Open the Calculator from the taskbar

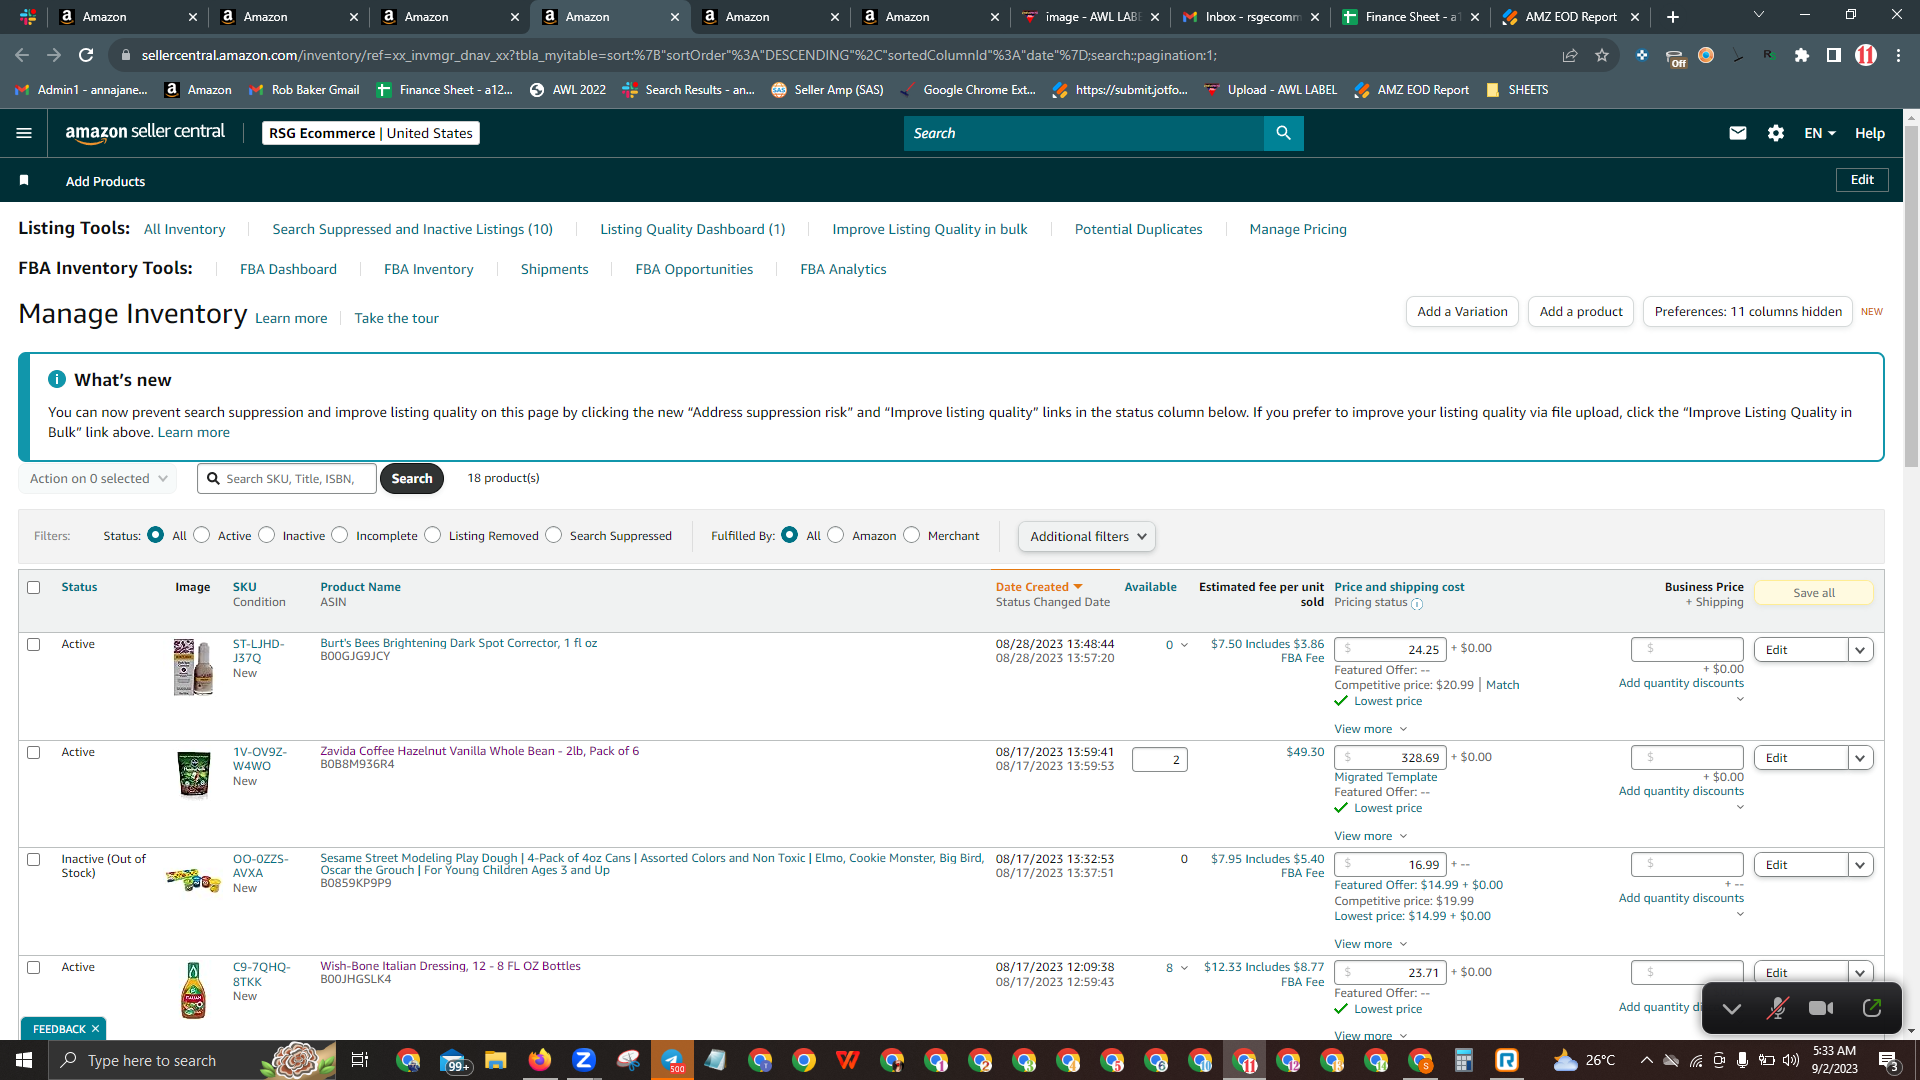click(x=1464, y=1060)
